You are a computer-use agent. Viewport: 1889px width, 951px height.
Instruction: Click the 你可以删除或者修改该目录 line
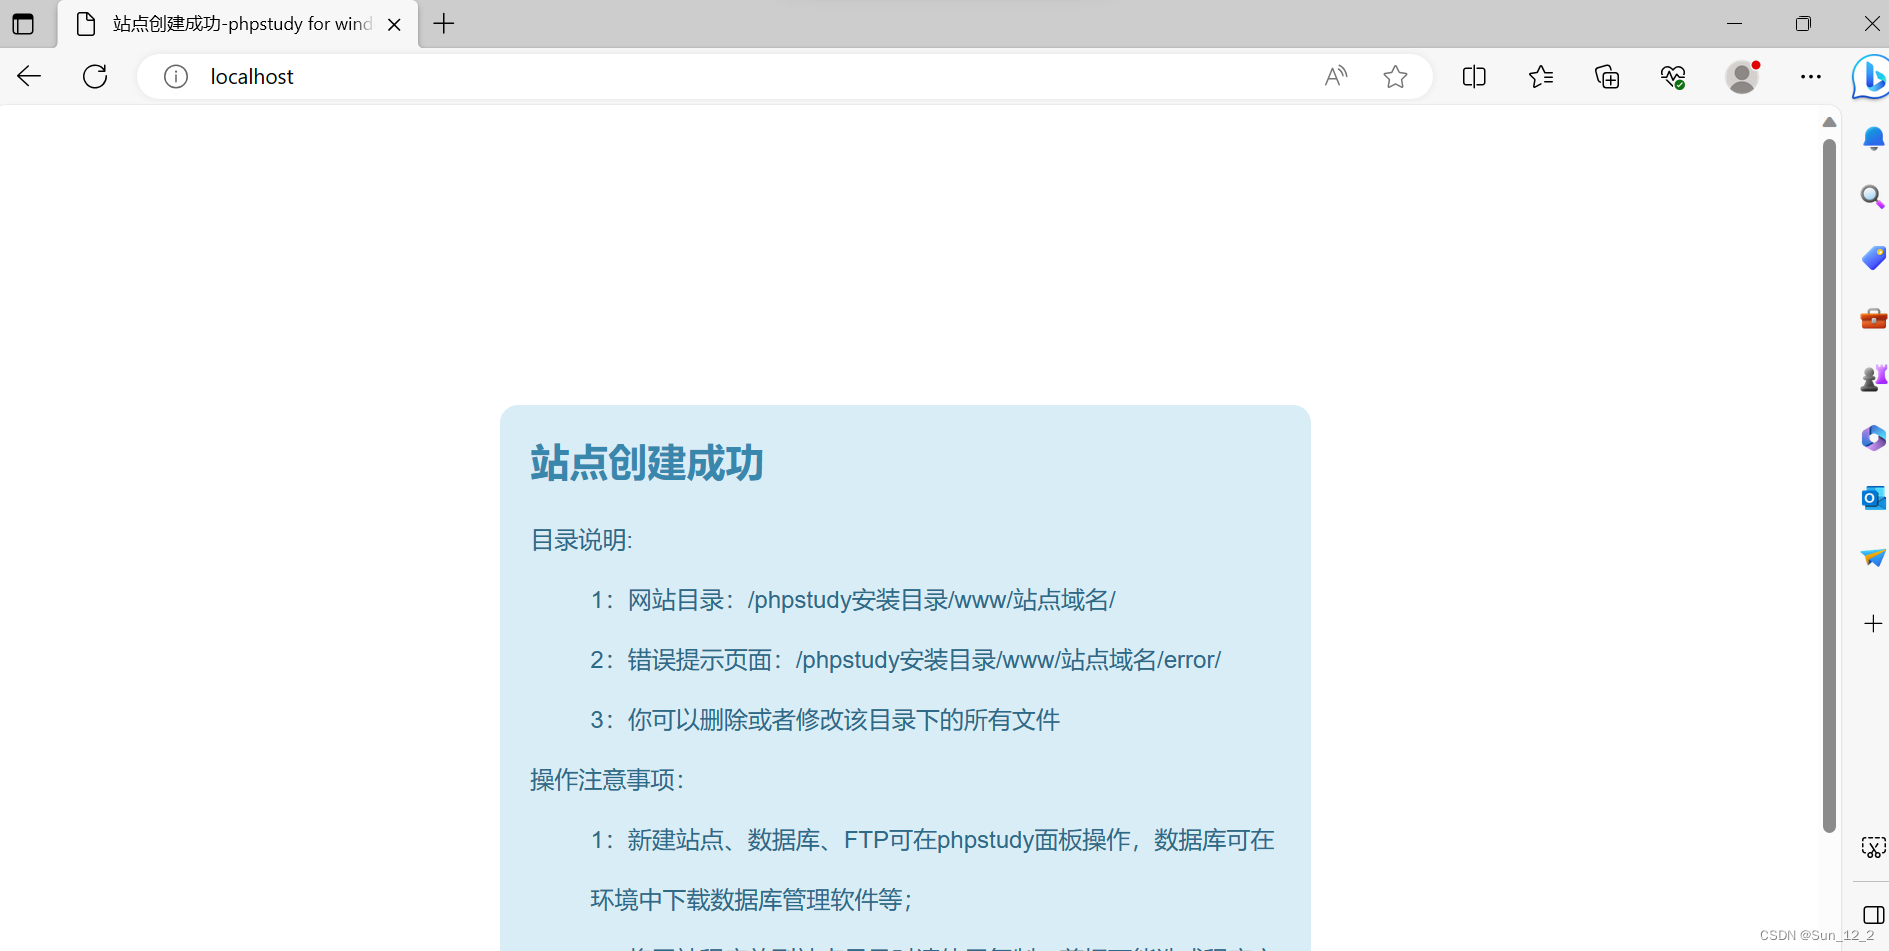click(x=825, y=720)
